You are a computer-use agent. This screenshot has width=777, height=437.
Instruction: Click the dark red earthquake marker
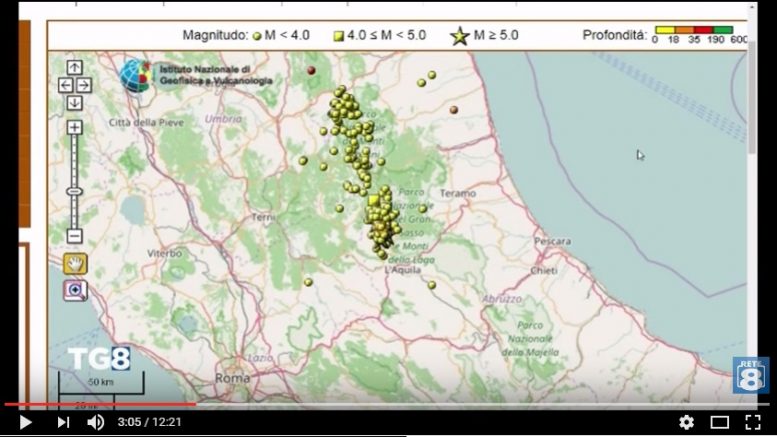(312, 70)
